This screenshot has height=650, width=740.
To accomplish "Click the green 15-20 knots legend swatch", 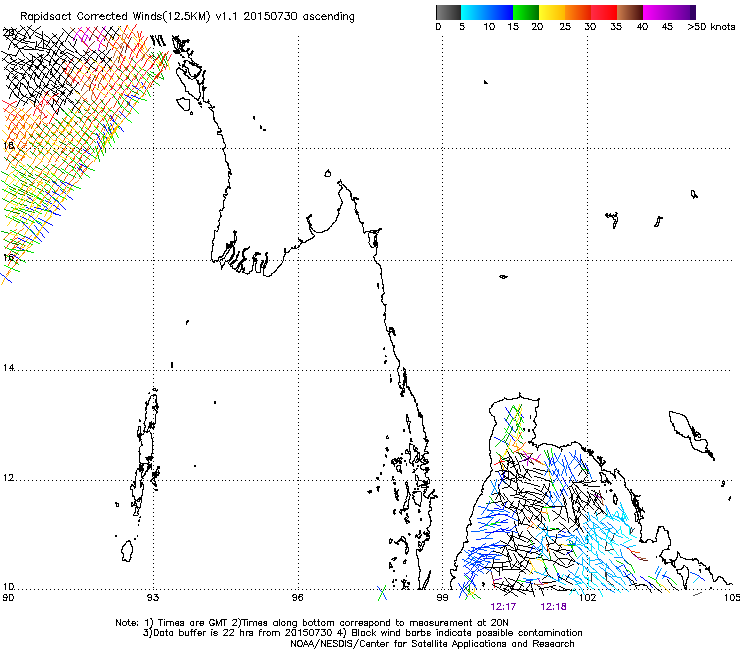I will point(526,12).
